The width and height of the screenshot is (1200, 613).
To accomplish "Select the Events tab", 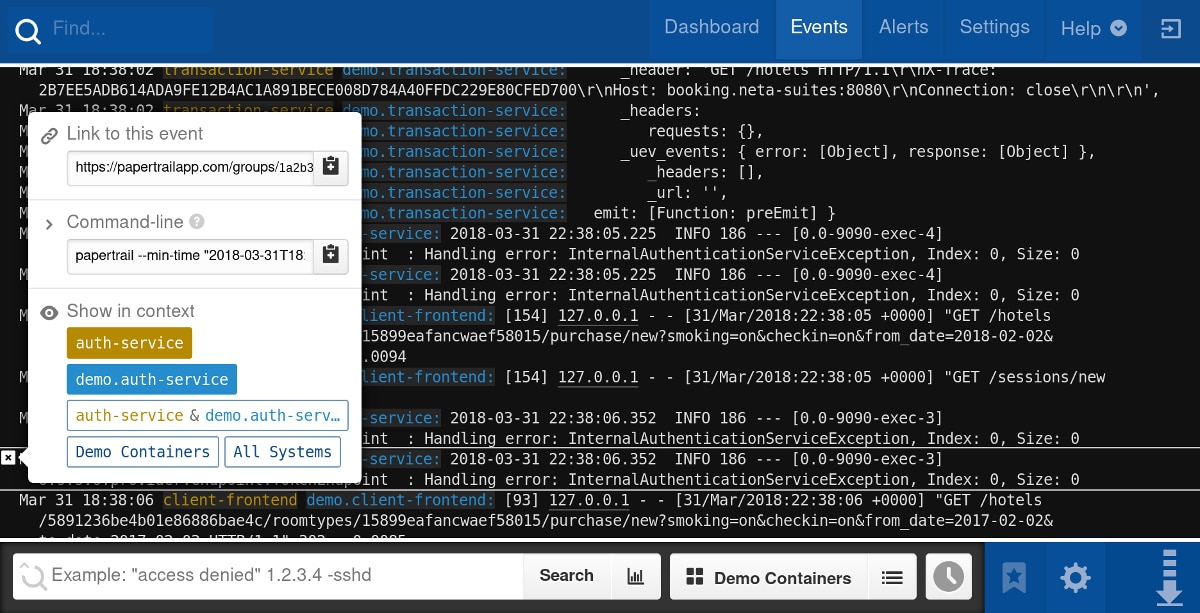I will (819, 28).
